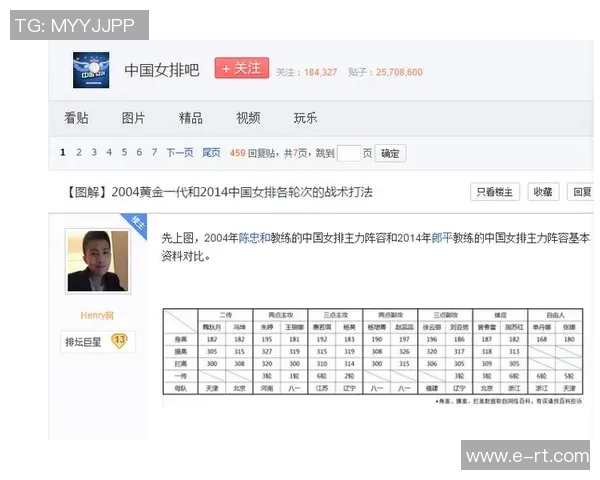The width and height of the screenshot is (600, 480).
Task: Go to page 2 of thread
Action: tap(78, 153)
